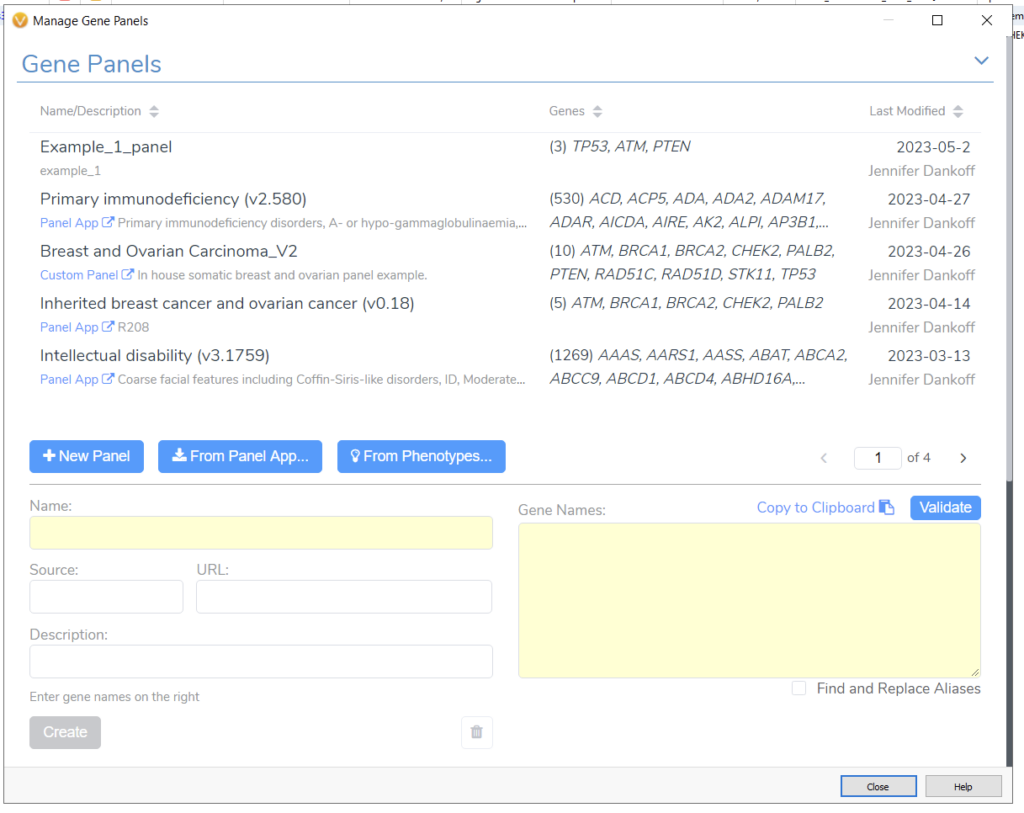Collapse the Gene Panels section chevron

tap(981, 62)
